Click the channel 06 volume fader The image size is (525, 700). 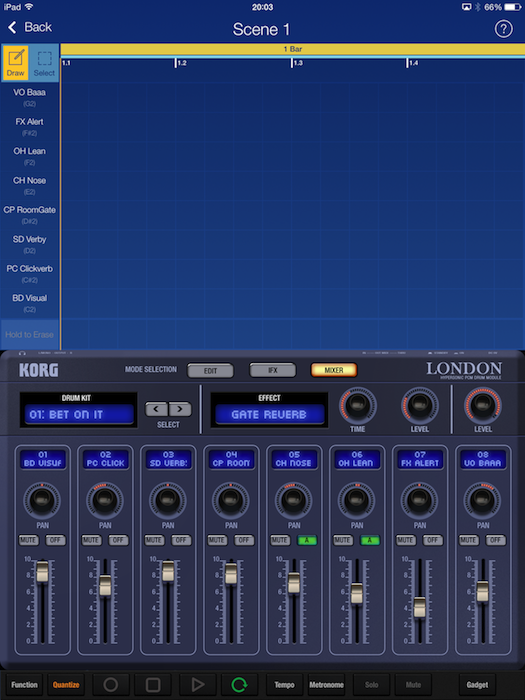pyautogui.click(x=357, y=593)
